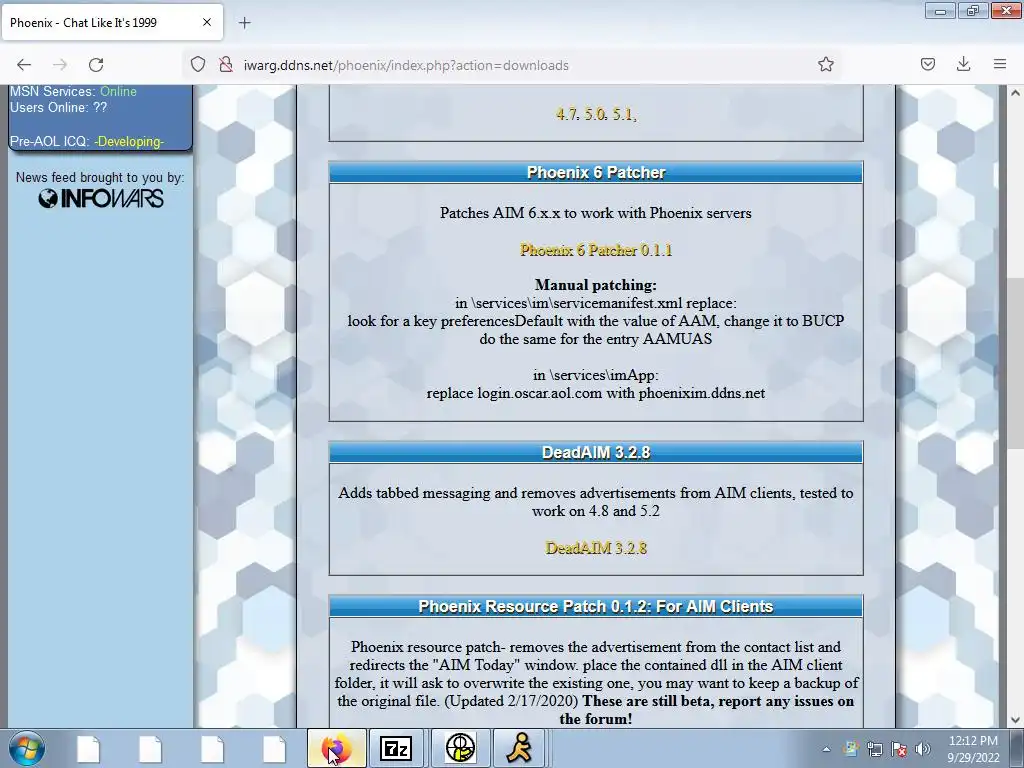1024x768 pixels.
Task: Download Phoenix 6 Patcher 0.1.1
Action: click(x=596, y=250)
